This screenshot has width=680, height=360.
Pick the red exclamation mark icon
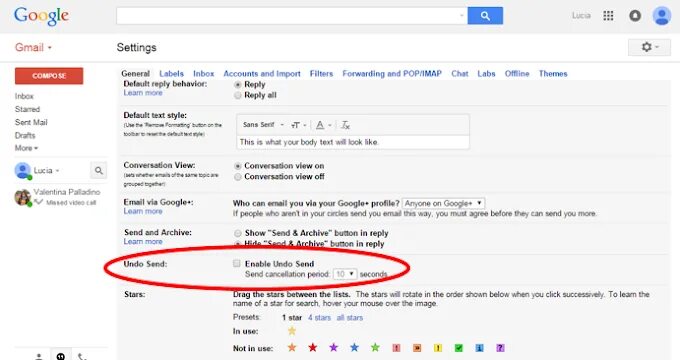coord(396,348)
